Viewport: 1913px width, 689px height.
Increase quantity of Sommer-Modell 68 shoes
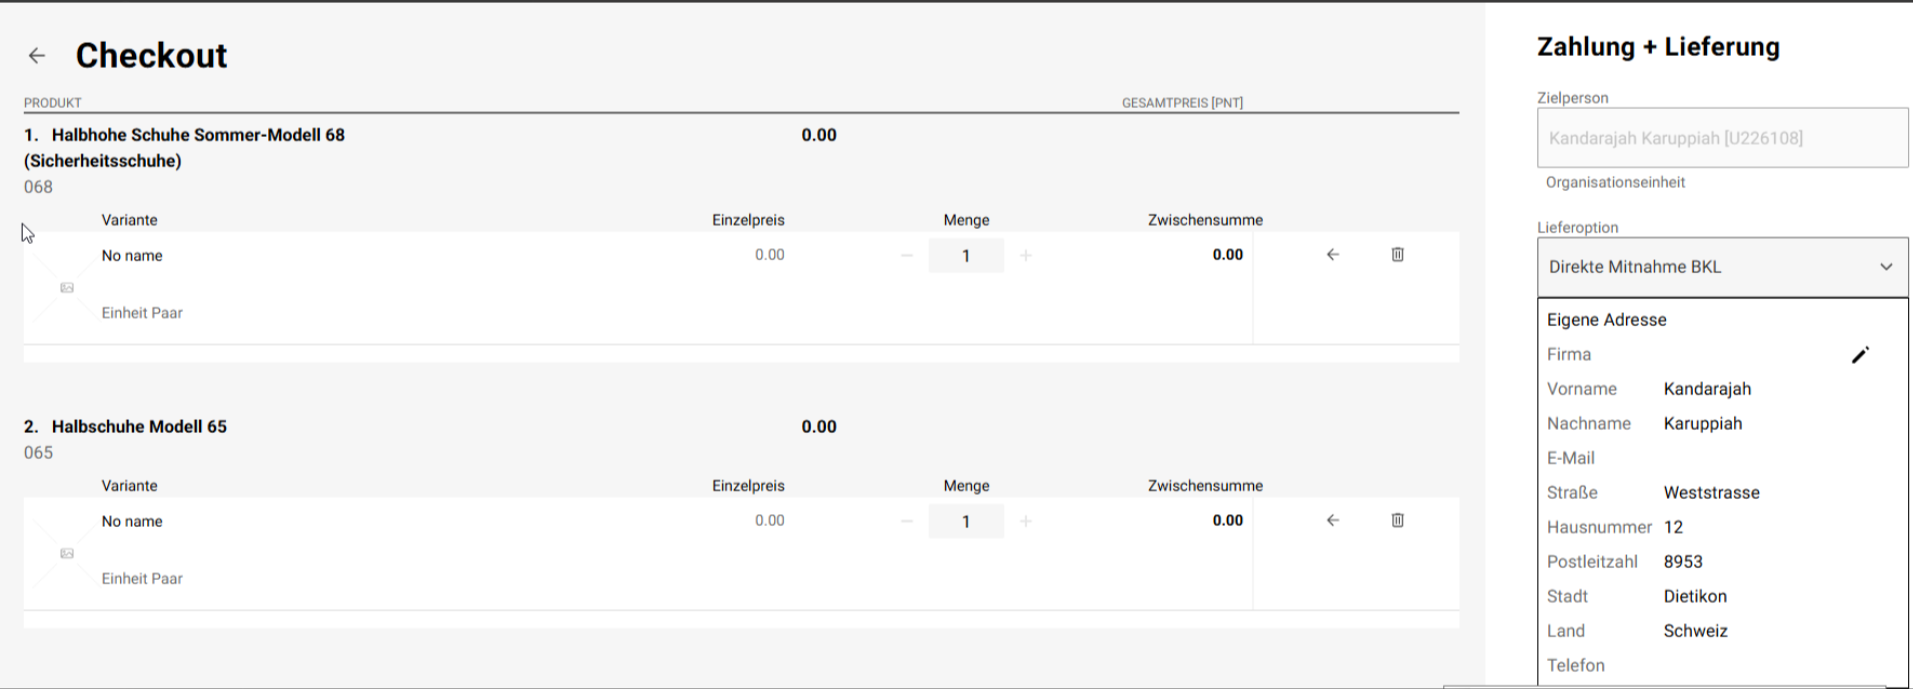[x=1025, y=256]
